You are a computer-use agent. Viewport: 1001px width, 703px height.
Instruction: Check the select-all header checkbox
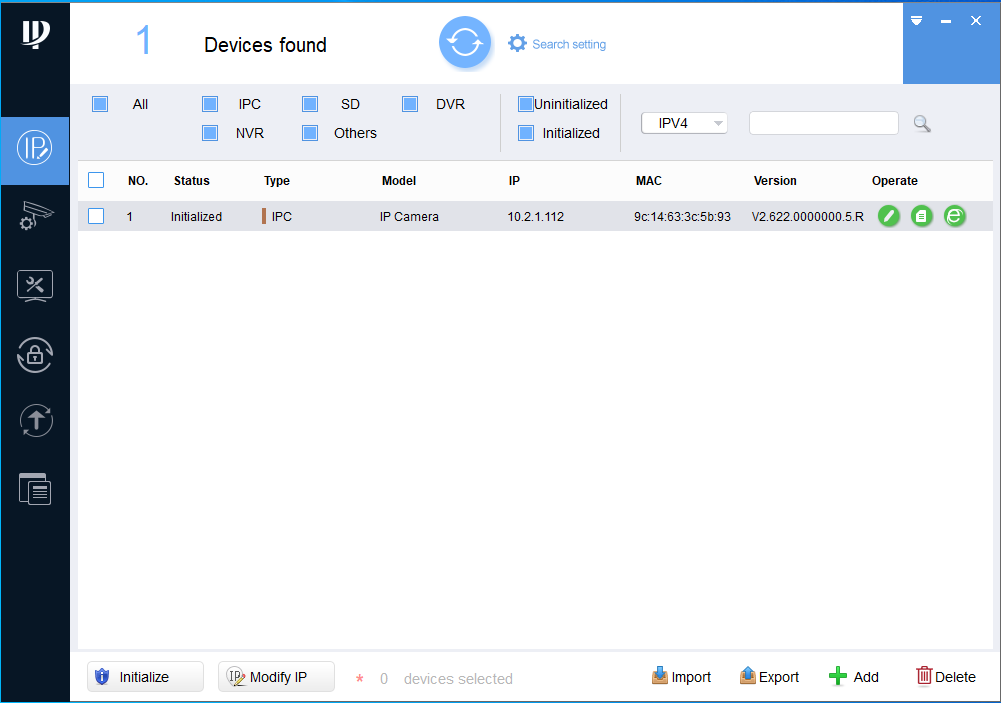pos(96,180)
